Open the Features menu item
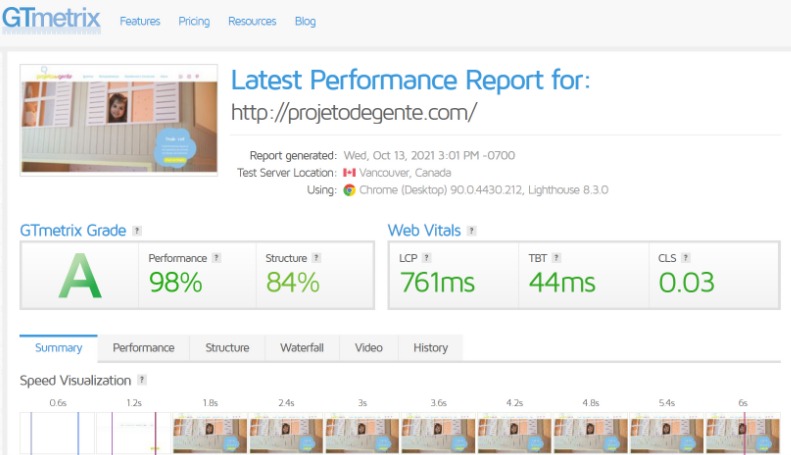This screenshot has width=791, height=455. 140,21
